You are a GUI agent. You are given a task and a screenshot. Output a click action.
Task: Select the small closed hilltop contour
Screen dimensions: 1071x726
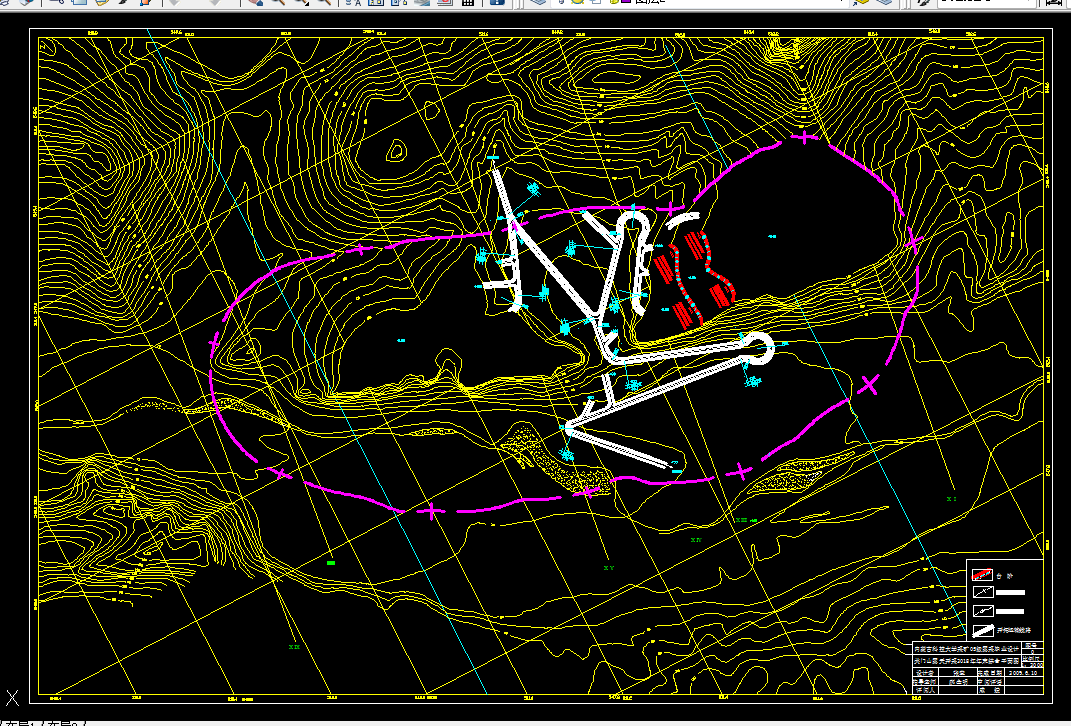[396, 150]
